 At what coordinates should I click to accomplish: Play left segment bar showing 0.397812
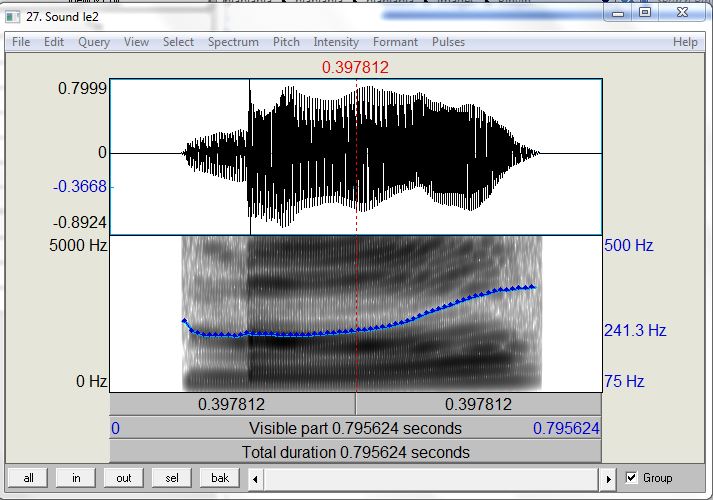pyautogui.click(x=232, y=404)
